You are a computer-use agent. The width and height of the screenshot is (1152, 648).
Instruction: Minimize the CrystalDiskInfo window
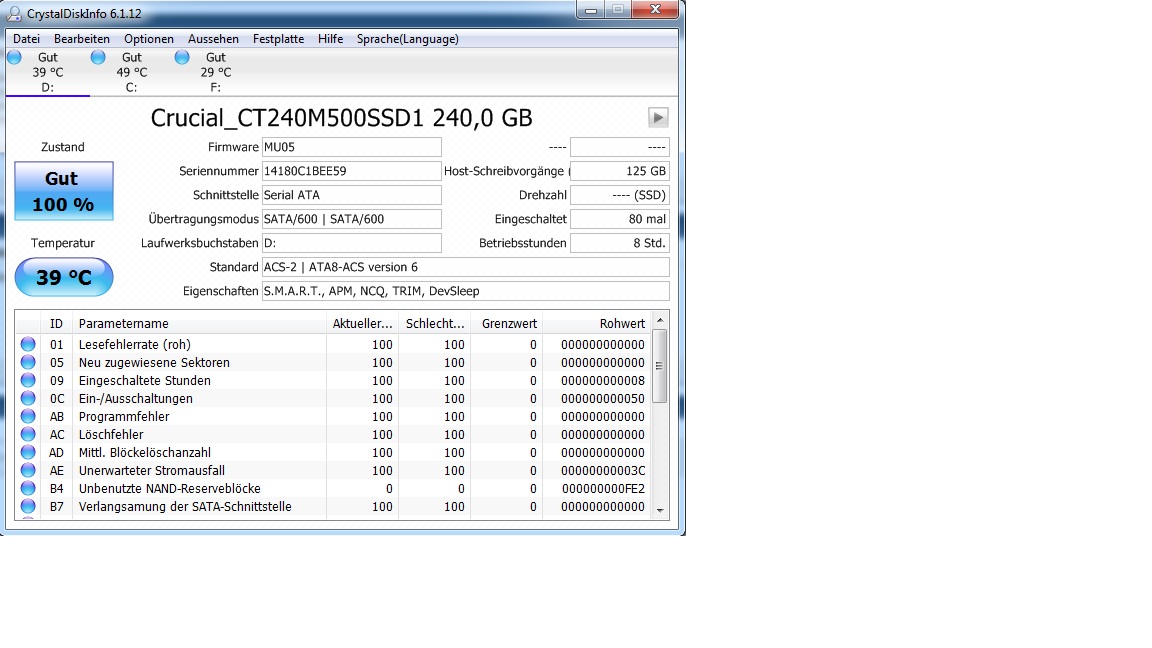point(590,10)
